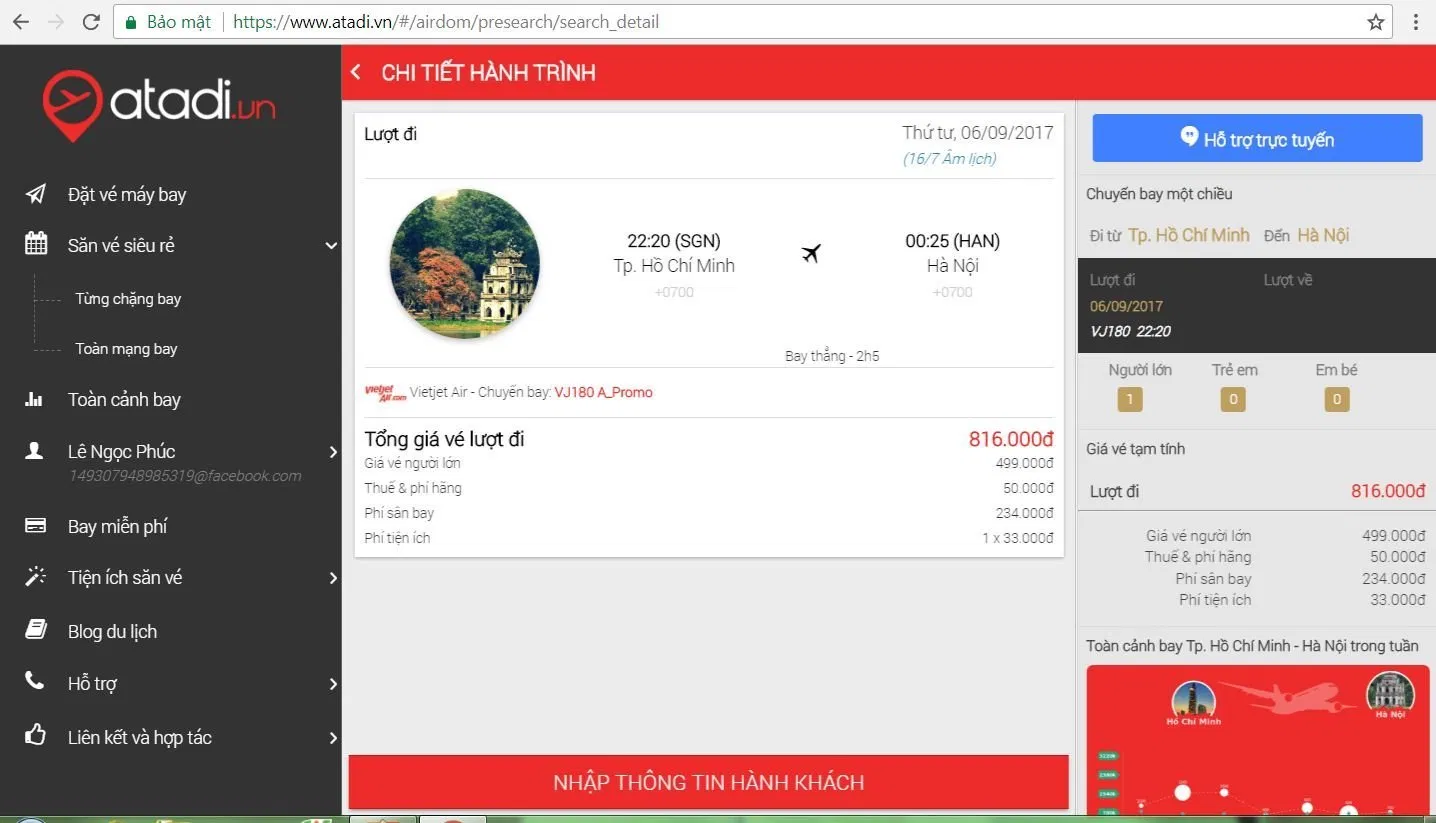This screenshot has width=1436, height=823.
Task: Click the back arrow beside CHI TIẾT HÀNH TRÌNH
Action: [x=355, y=72]
